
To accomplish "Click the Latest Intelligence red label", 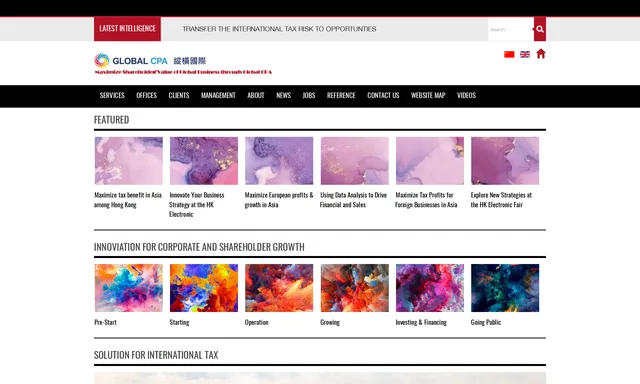I will (127, 29).
